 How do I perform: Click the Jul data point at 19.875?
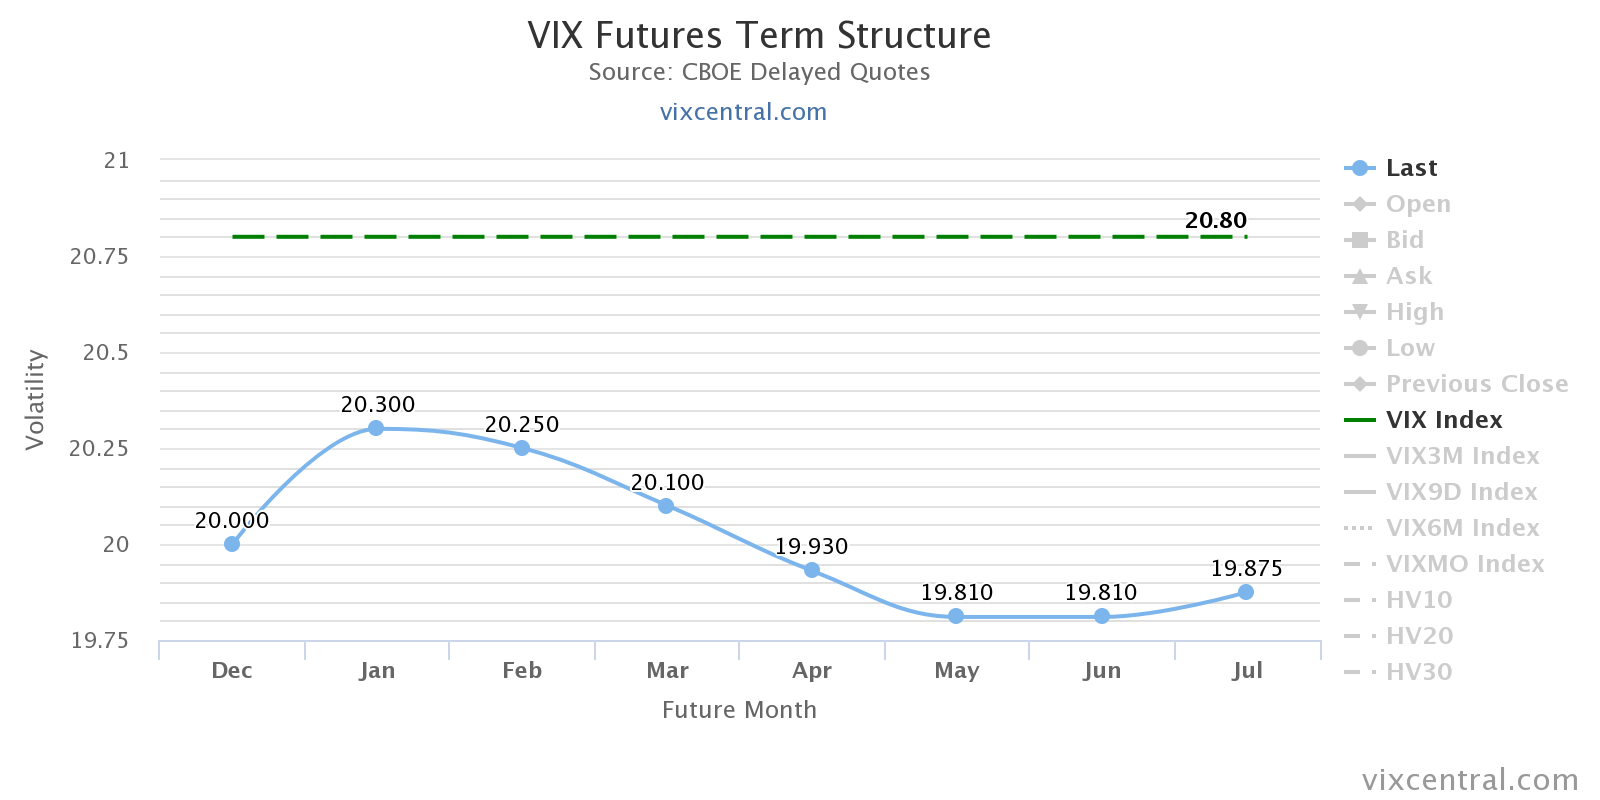pyautogui.click(x=1246, y=592)
